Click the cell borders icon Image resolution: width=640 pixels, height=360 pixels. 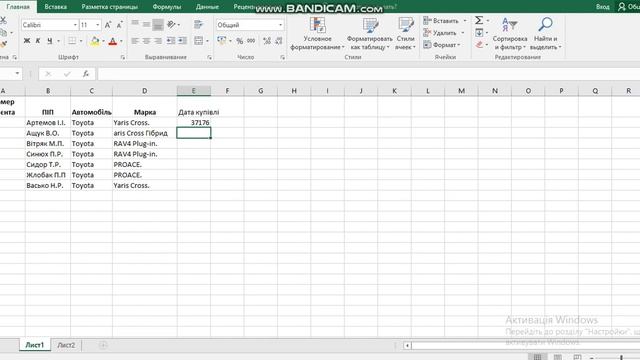coord(72,41)
